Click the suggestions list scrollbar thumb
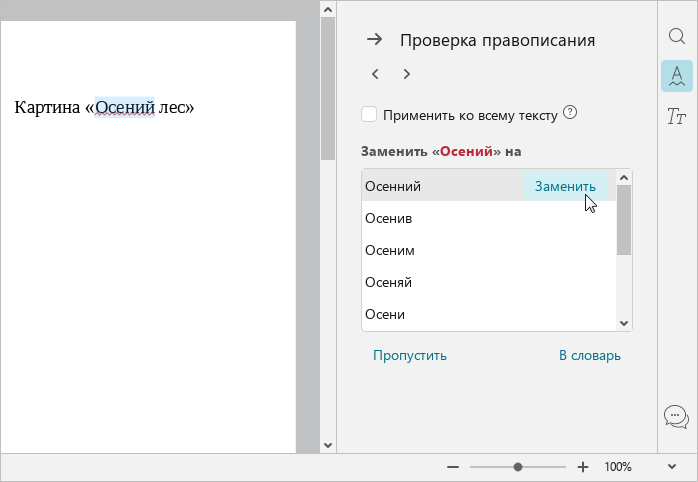Viewport: 698px width, 482px height. [x=624, y=220]
